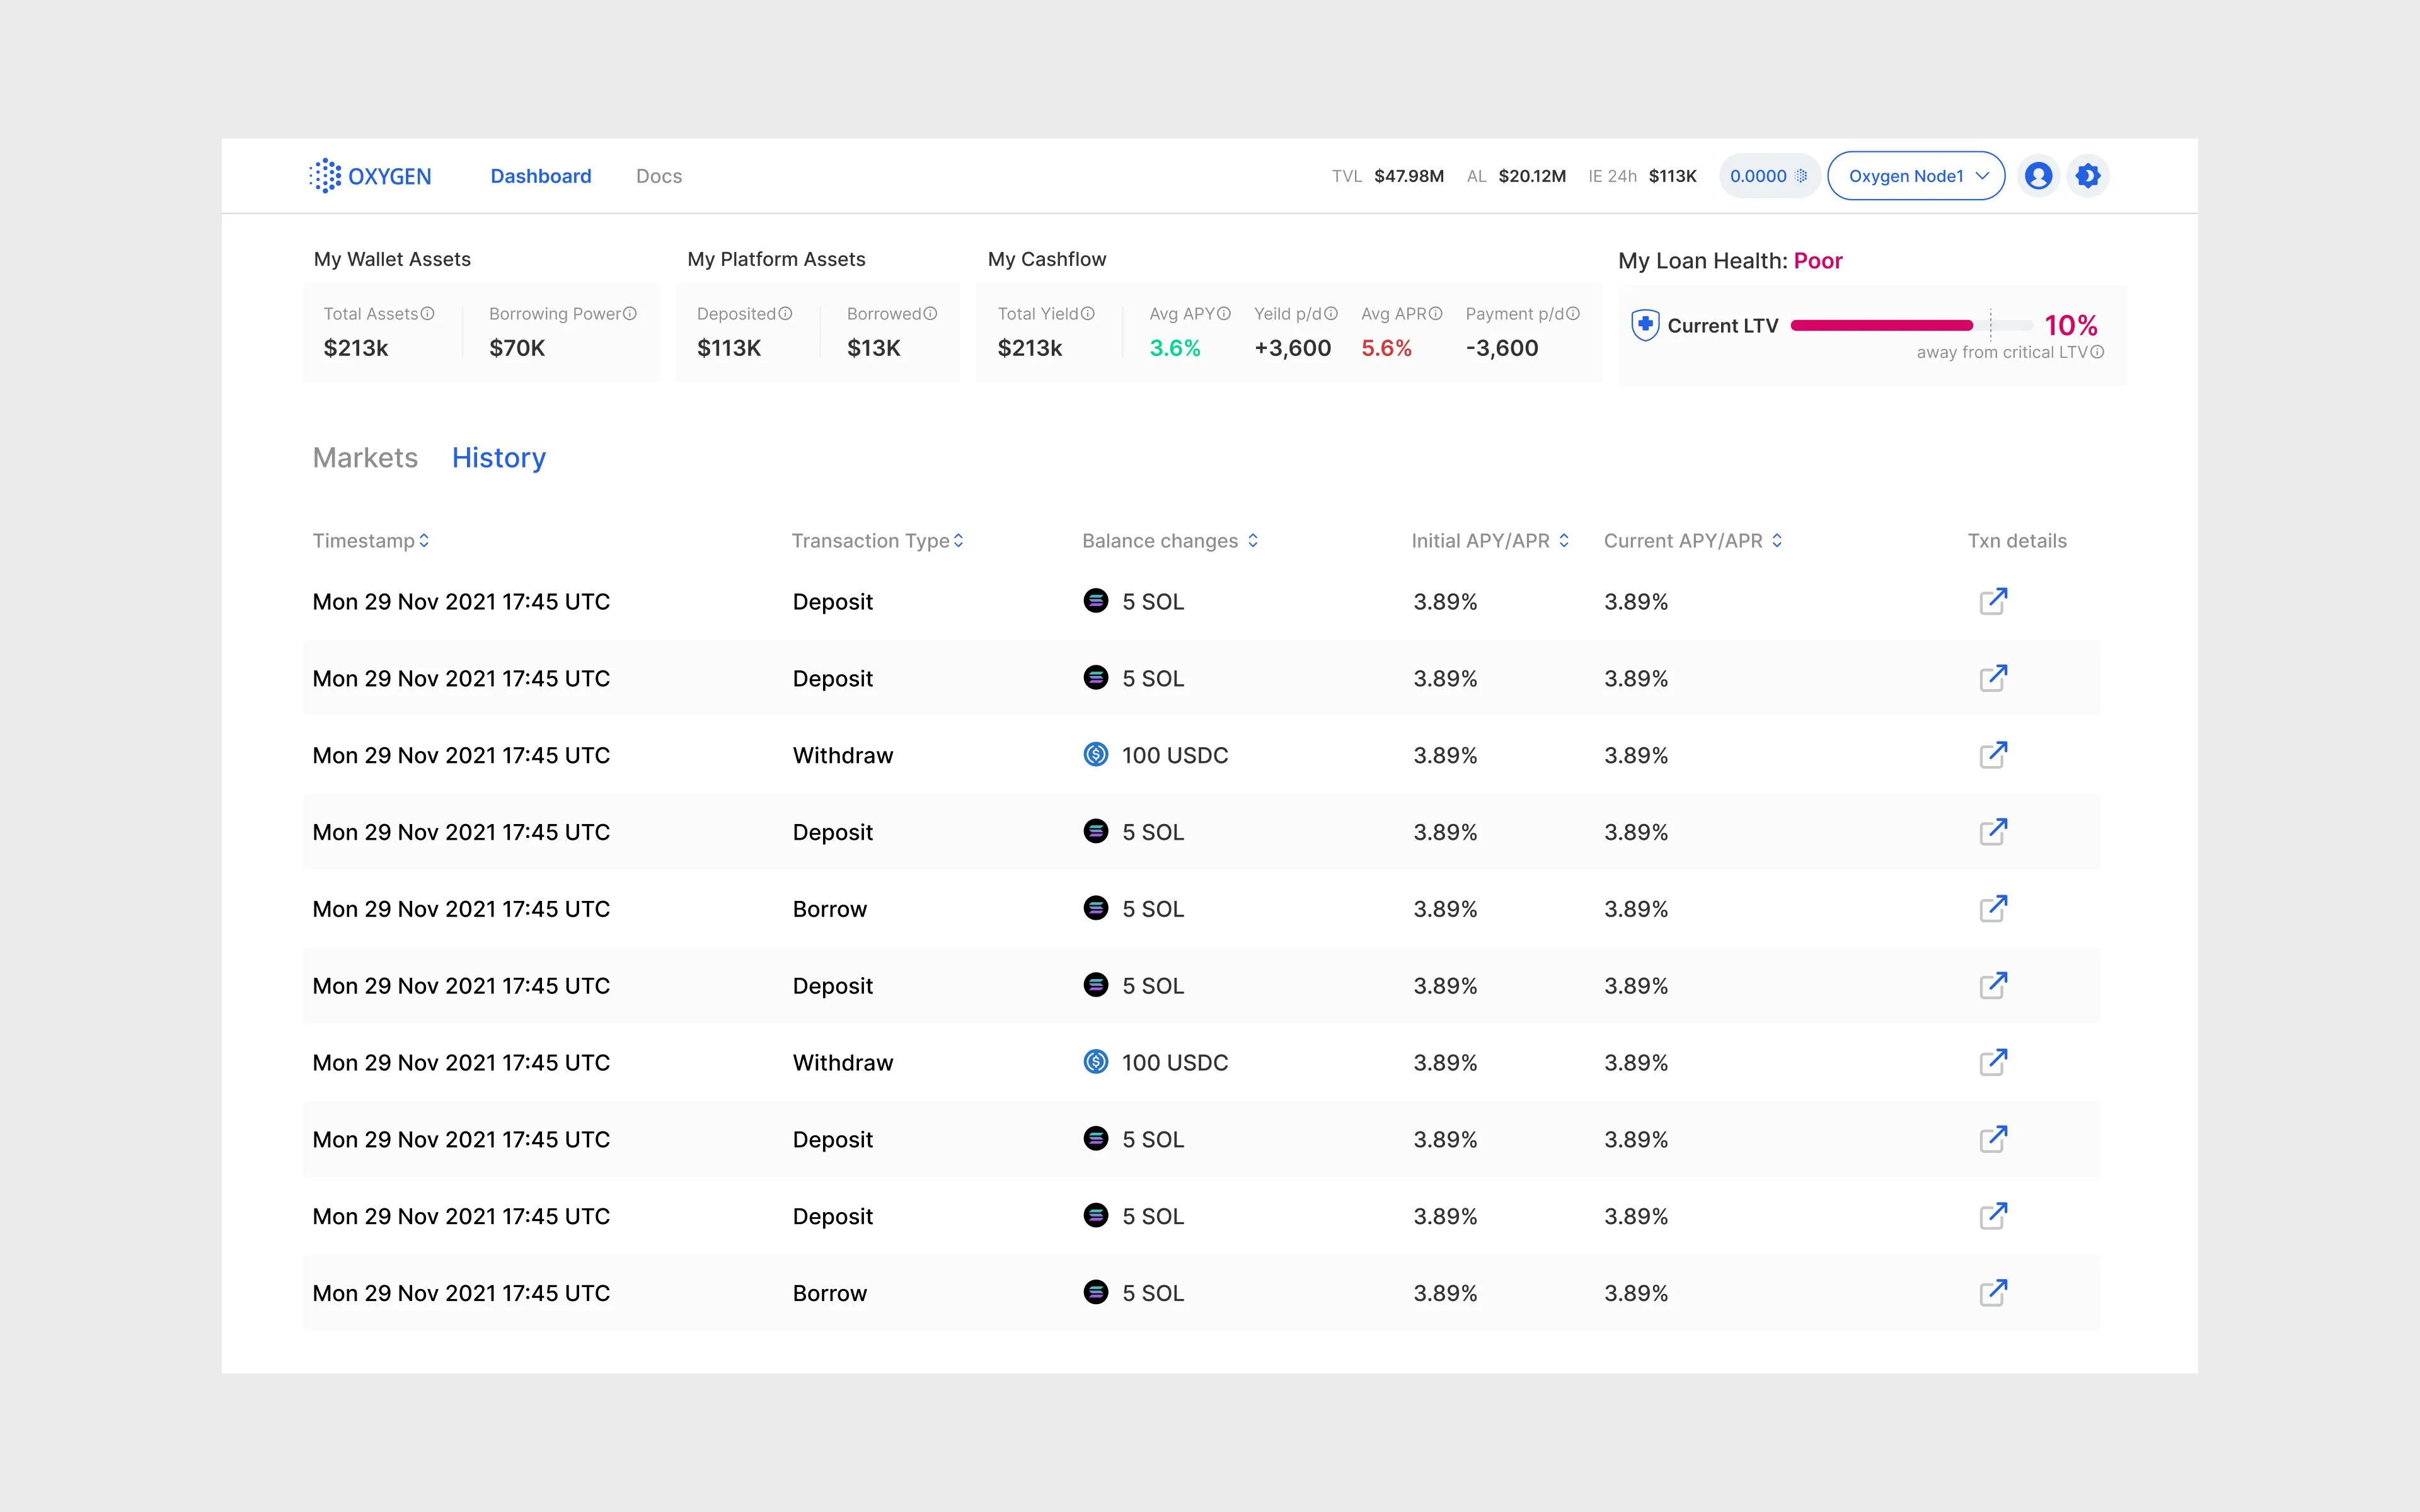The image size is (2420, 1512).
Task: Sort by Balance changes column
Action: 1253,541
